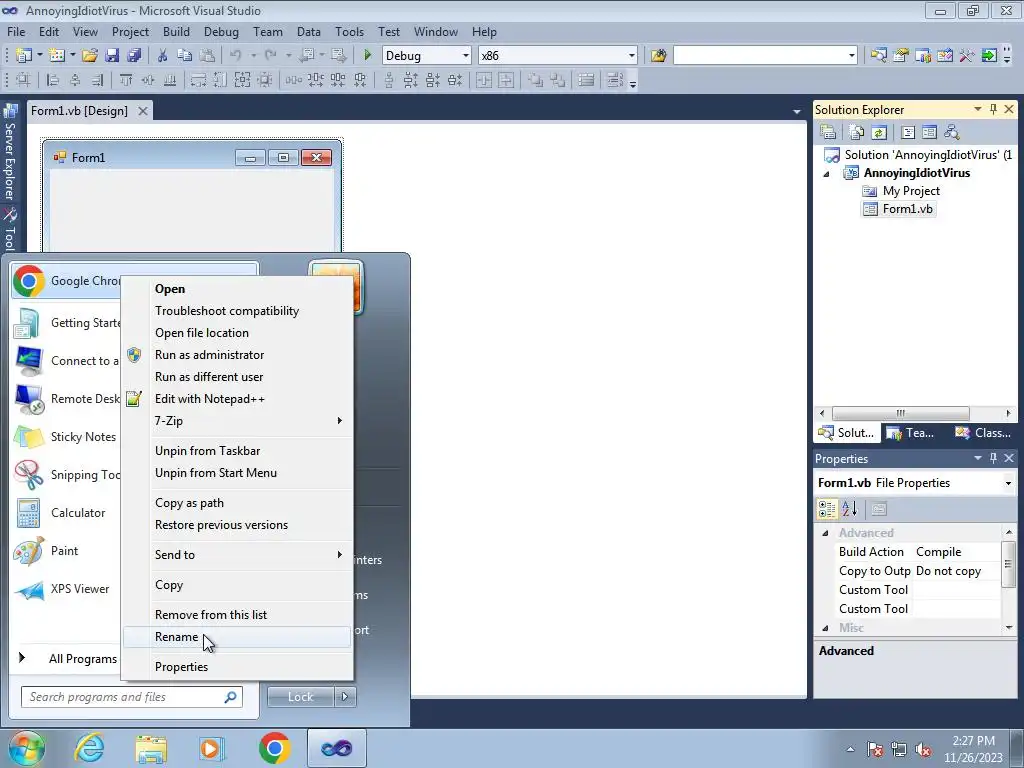
Task: Switch to the Class View panel tab
Action: [984, 433]
